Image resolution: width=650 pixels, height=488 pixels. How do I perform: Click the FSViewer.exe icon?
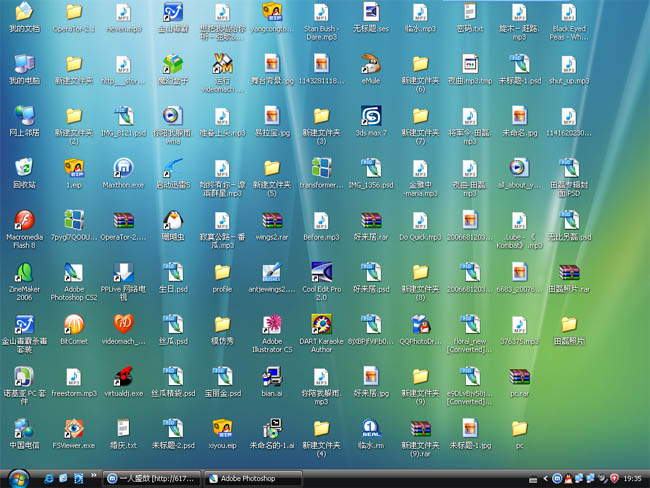click(73, 428)
